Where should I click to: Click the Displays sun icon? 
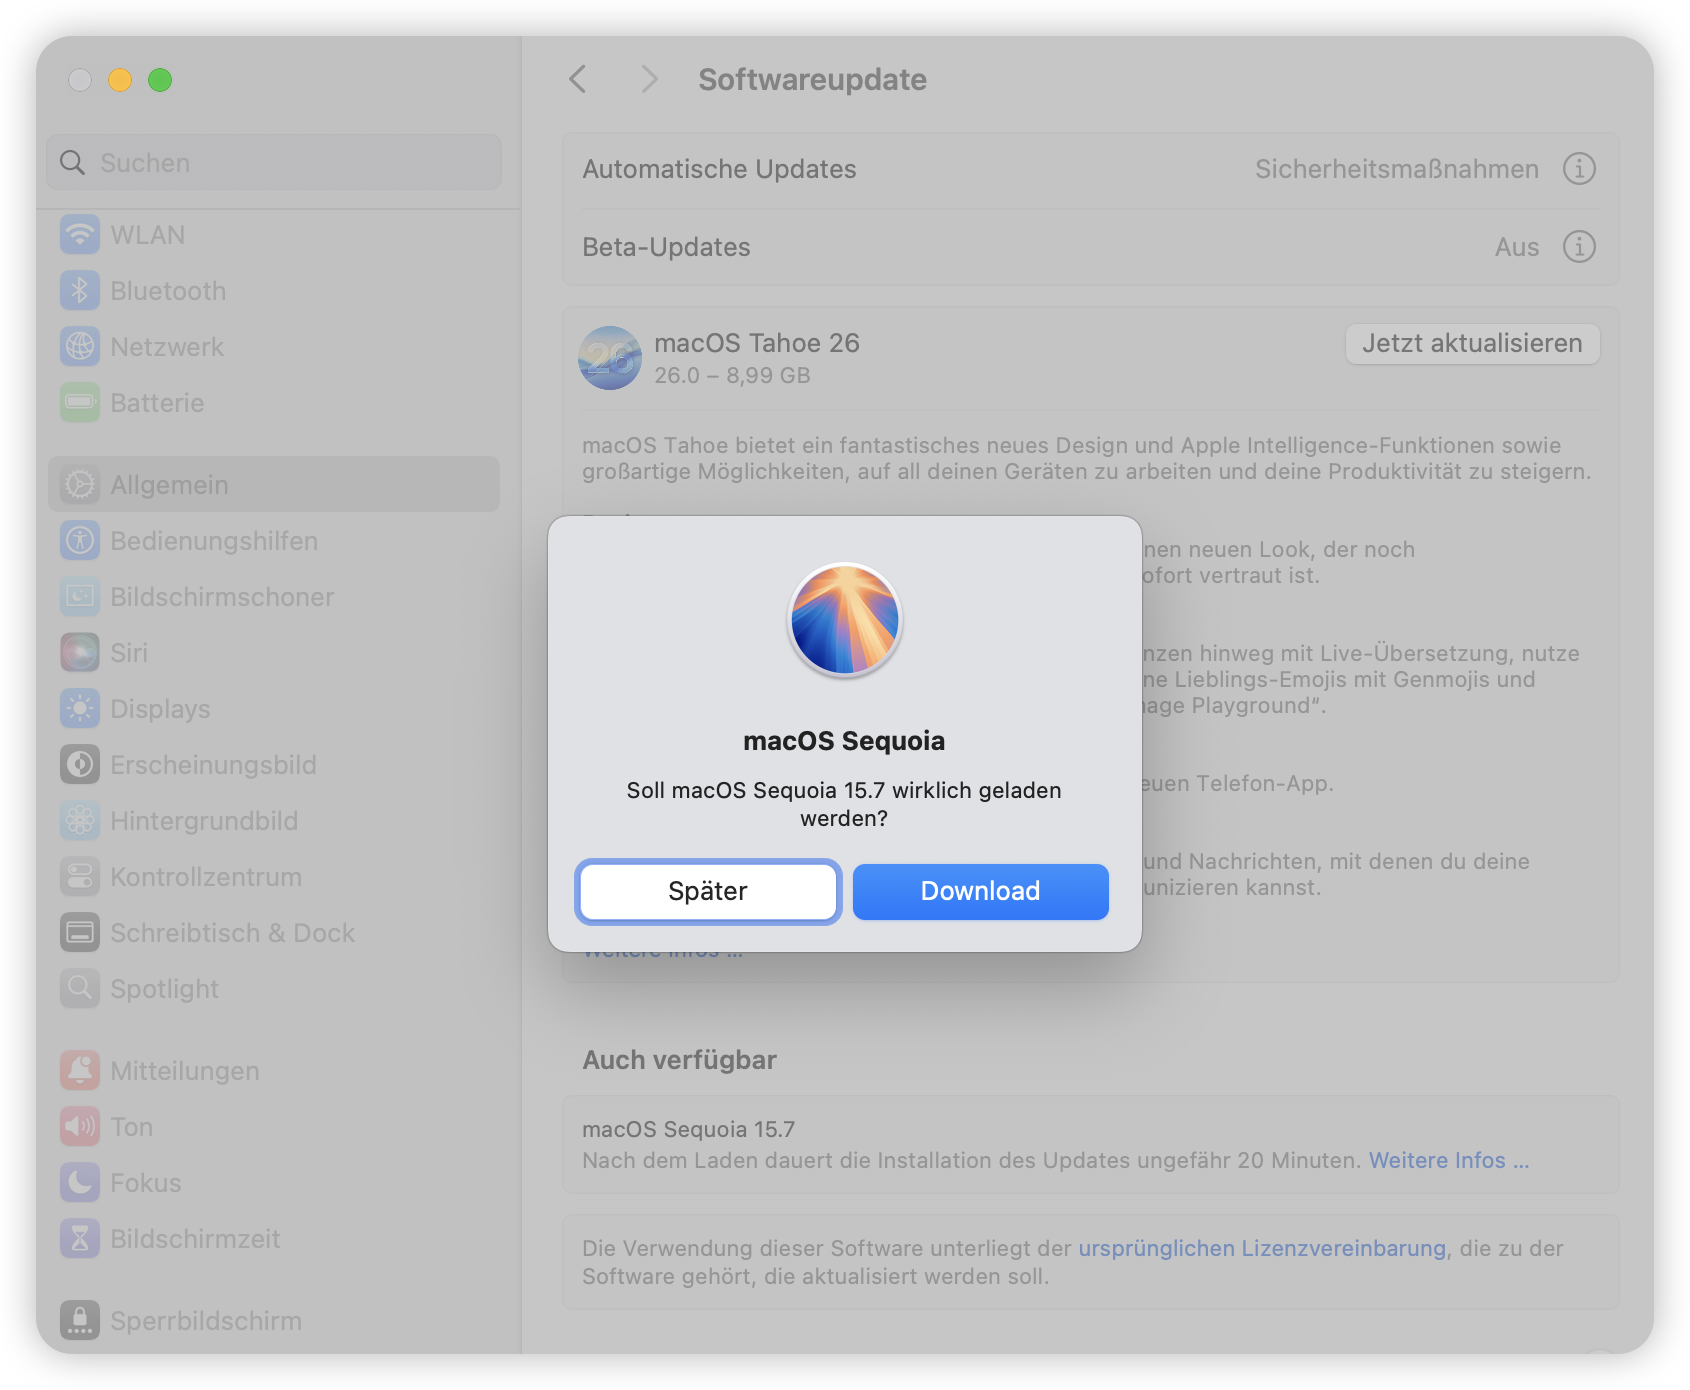[x=80, y=709]
